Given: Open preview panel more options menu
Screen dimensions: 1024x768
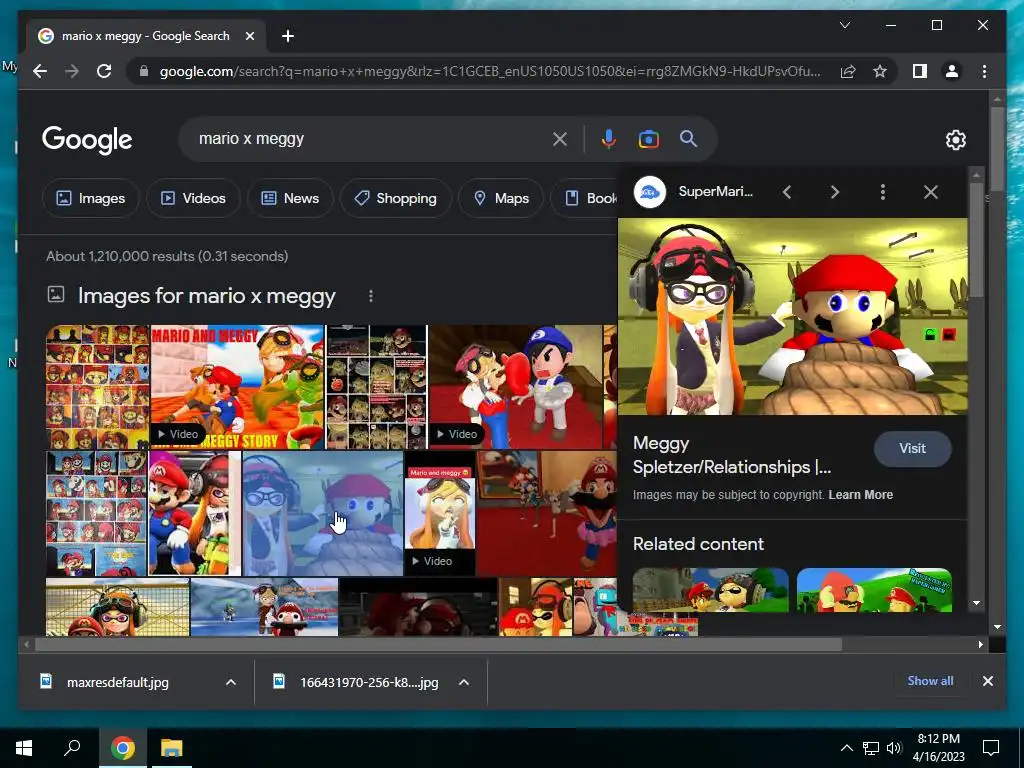Looking at the screenshot, I should [883, 192].
